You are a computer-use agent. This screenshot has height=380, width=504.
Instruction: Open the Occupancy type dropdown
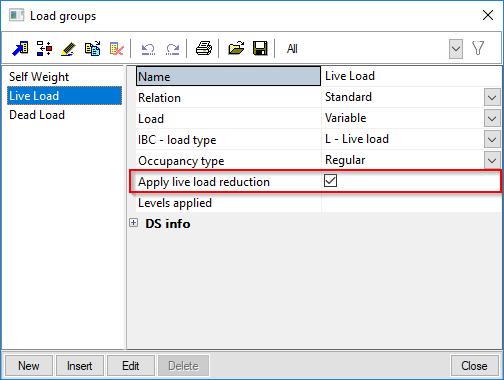[x=492, y=161]
